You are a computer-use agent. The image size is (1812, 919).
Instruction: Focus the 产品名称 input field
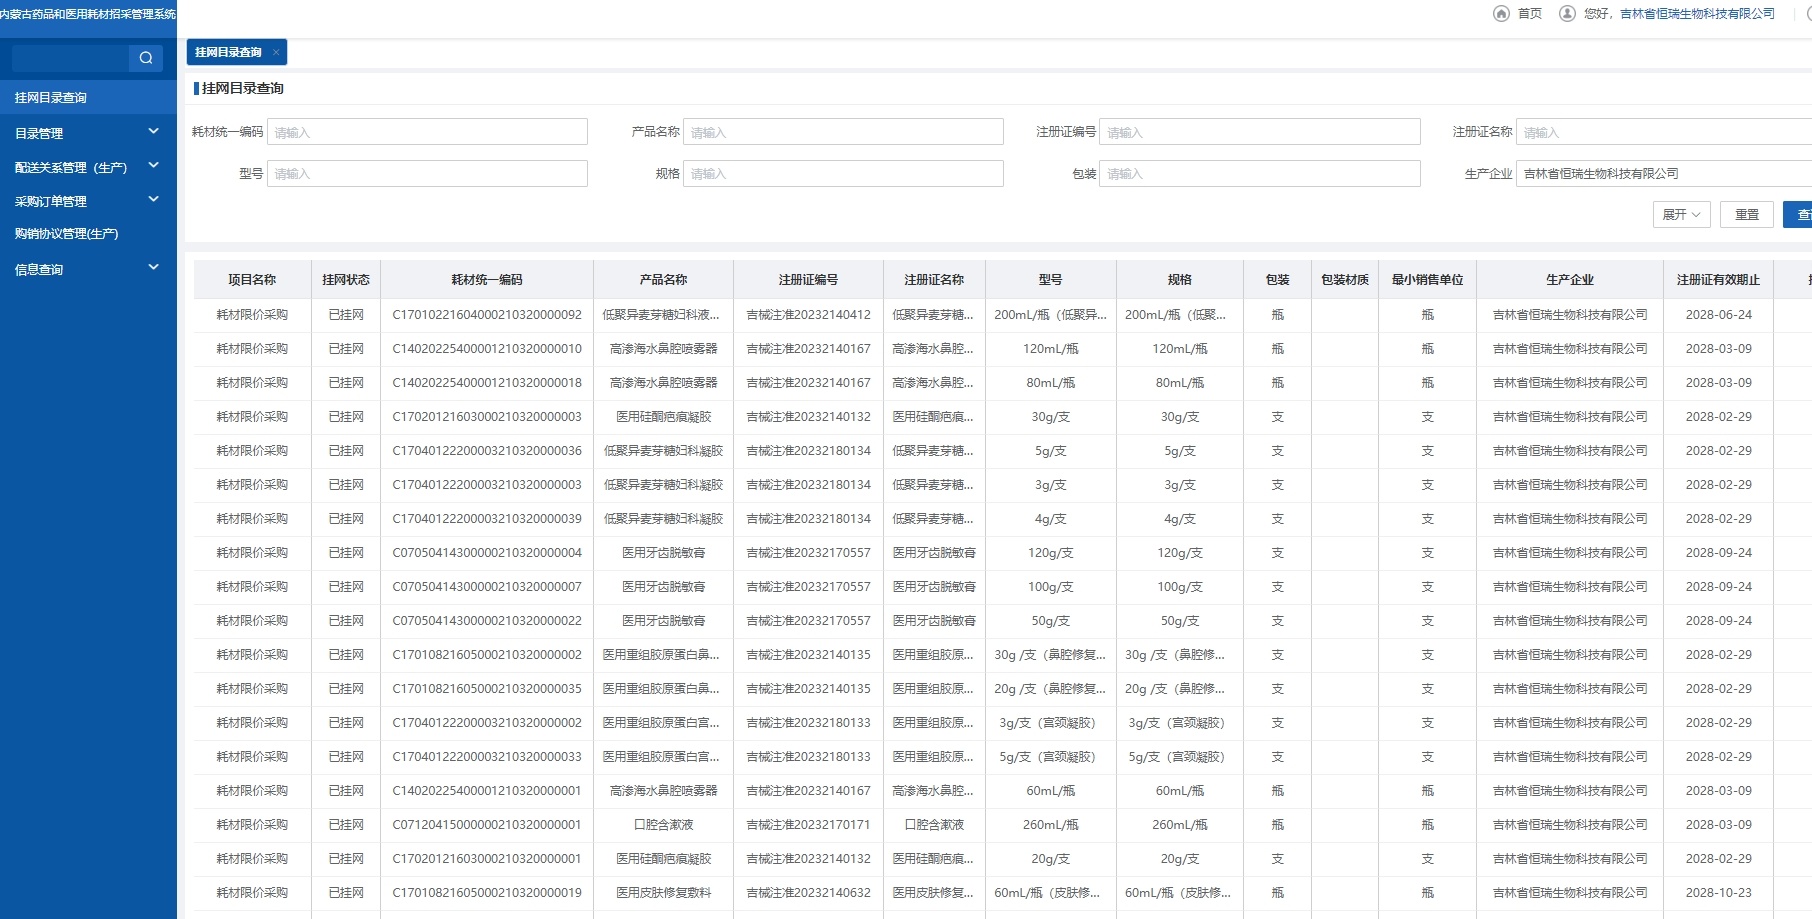tap(843, 132)
